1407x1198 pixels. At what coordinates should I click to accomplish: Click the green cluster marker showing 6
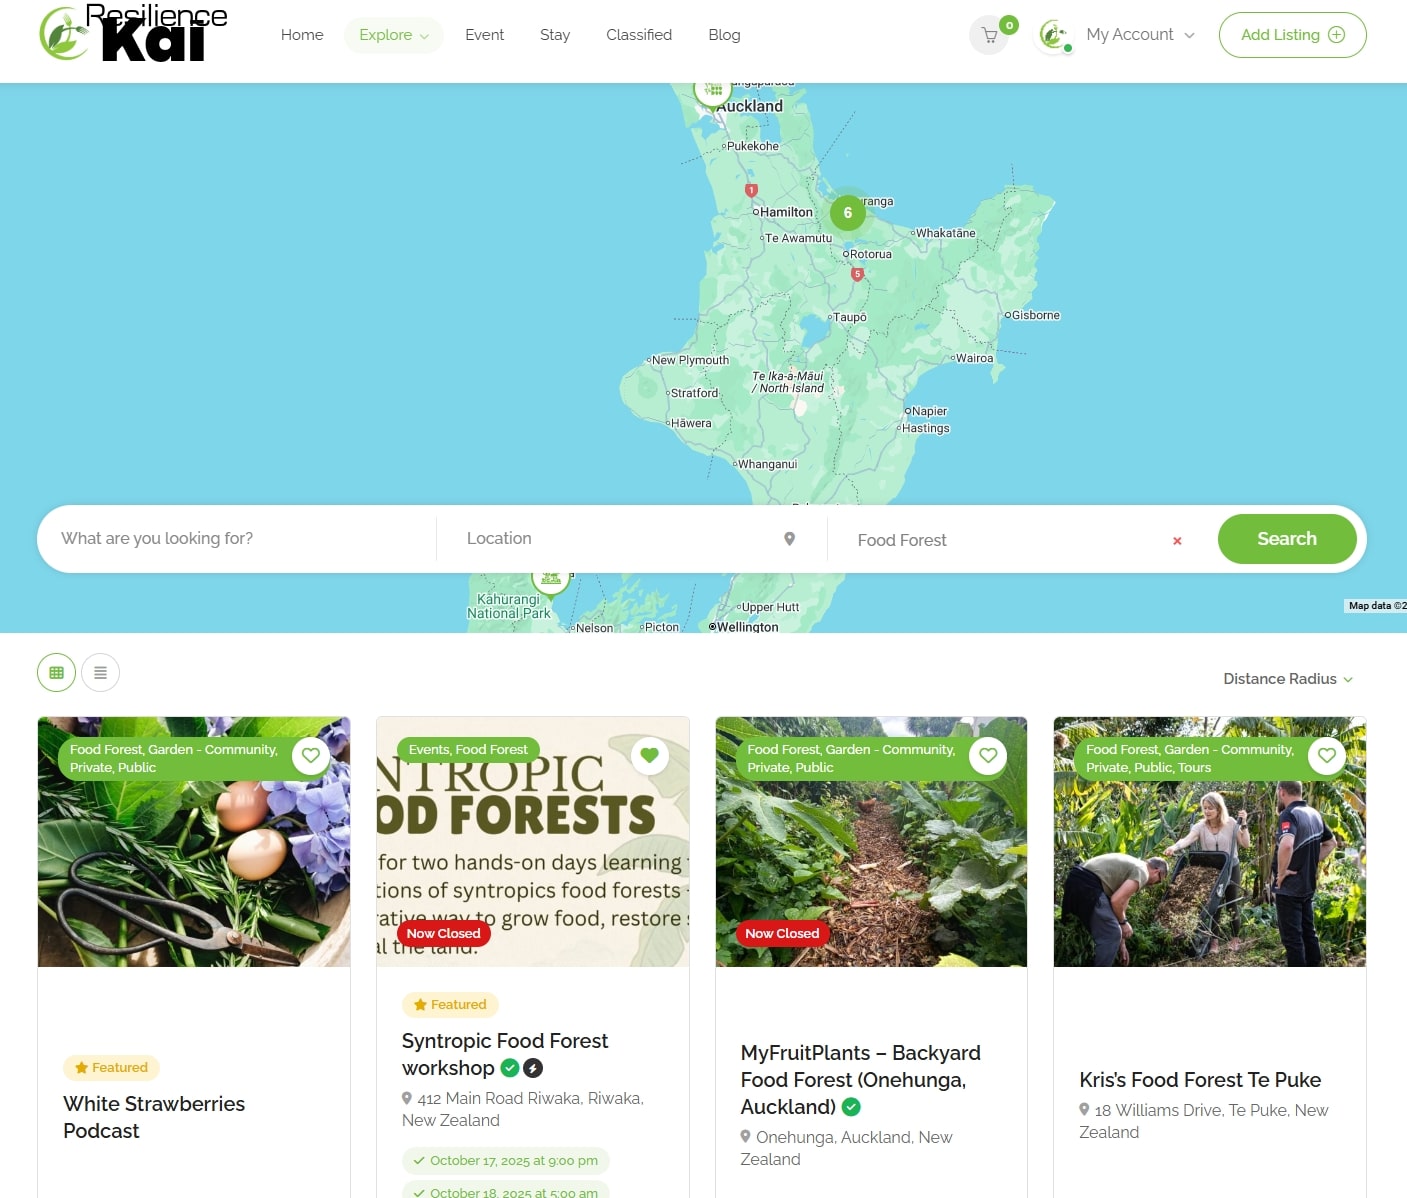click(848, 212)
